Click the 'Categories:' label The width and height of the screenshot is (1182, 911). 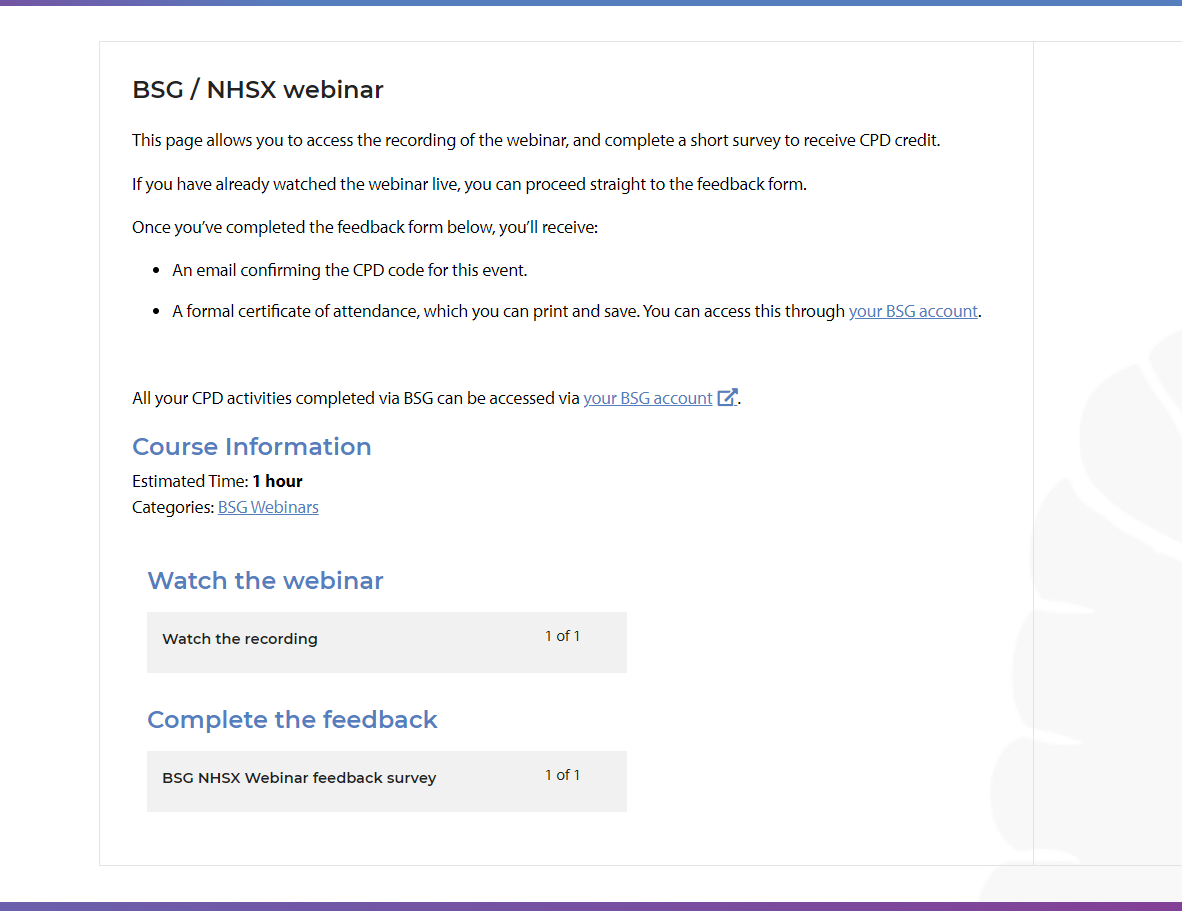[173, 507]
